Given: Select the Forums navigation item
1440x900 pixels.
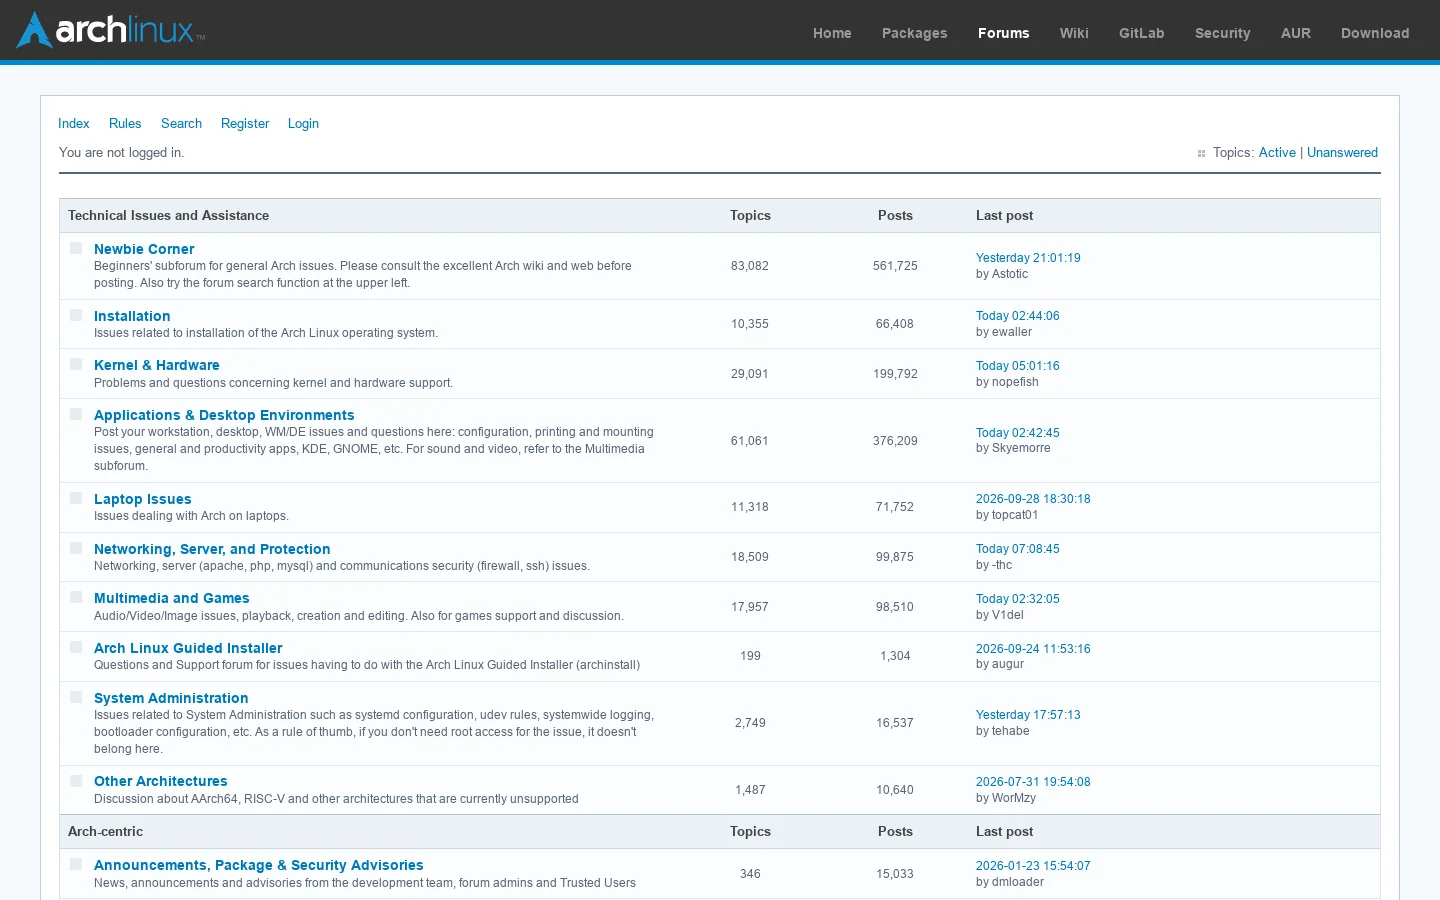Looking at the screenshot, I should click(x=1003, y=33).
